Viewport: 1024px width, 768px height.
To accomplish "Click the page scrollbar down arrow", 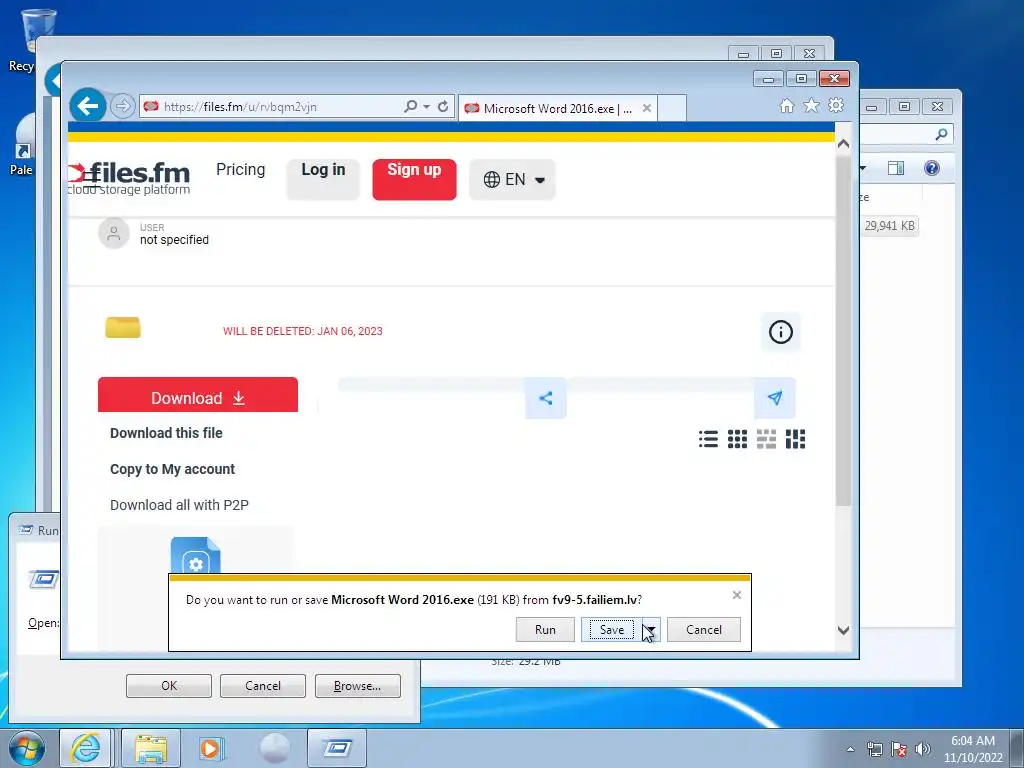I will (843, 630).
